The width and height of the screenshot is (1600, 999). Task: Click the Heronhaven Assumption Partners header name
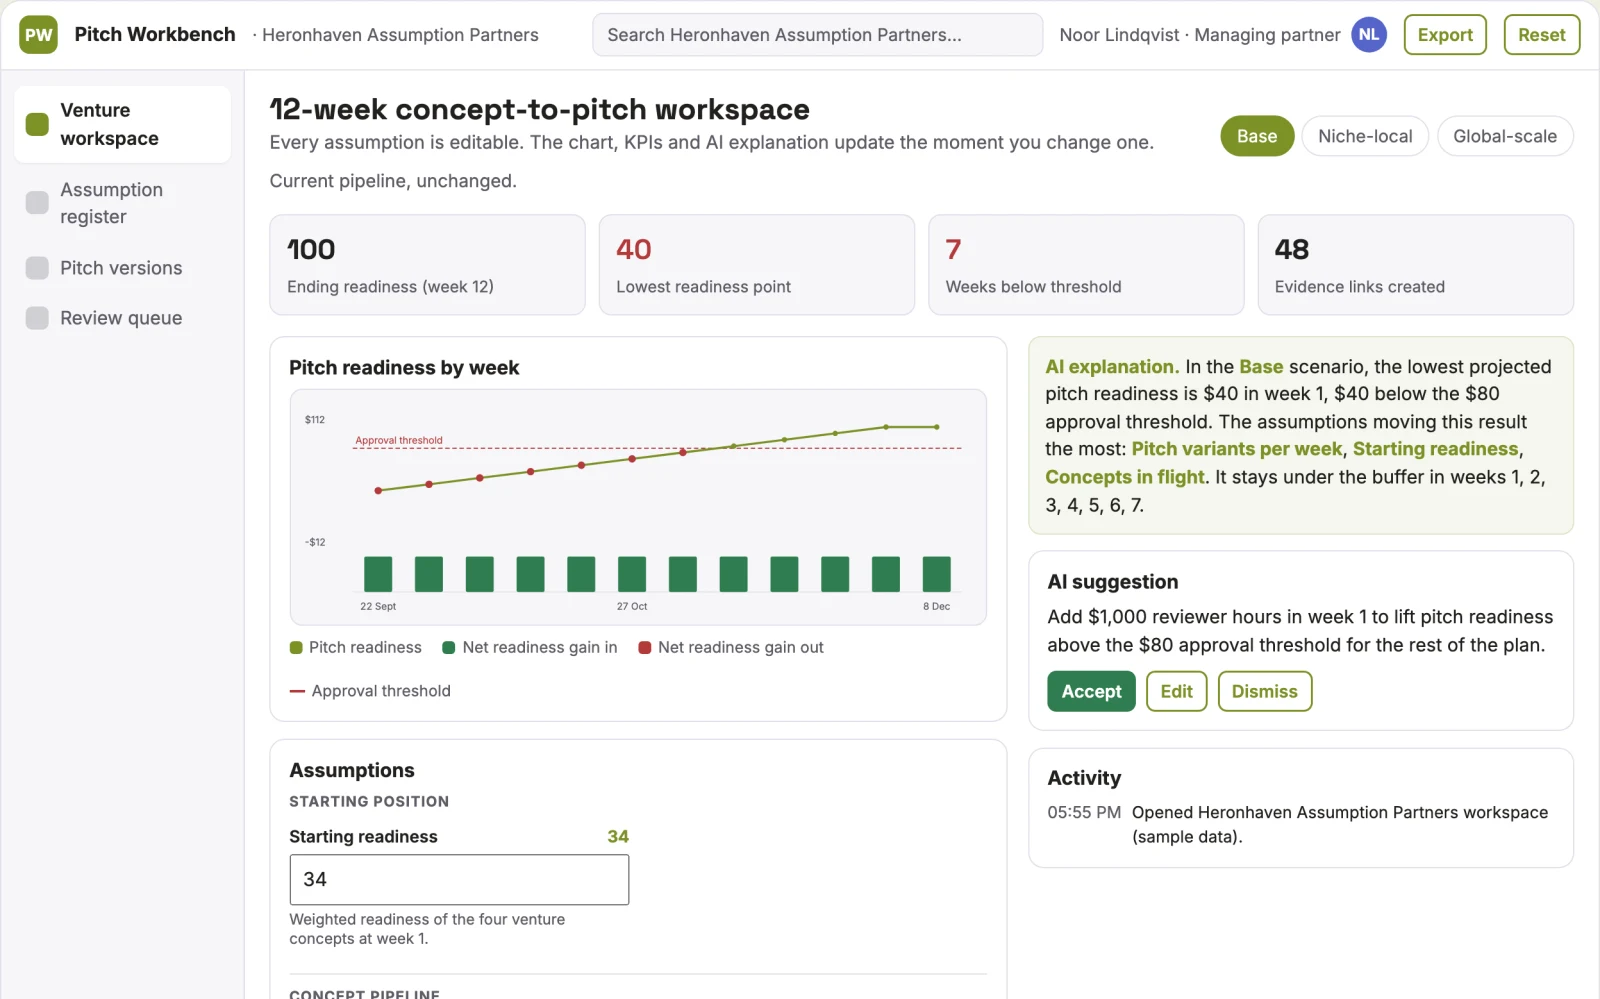point(400,35)
